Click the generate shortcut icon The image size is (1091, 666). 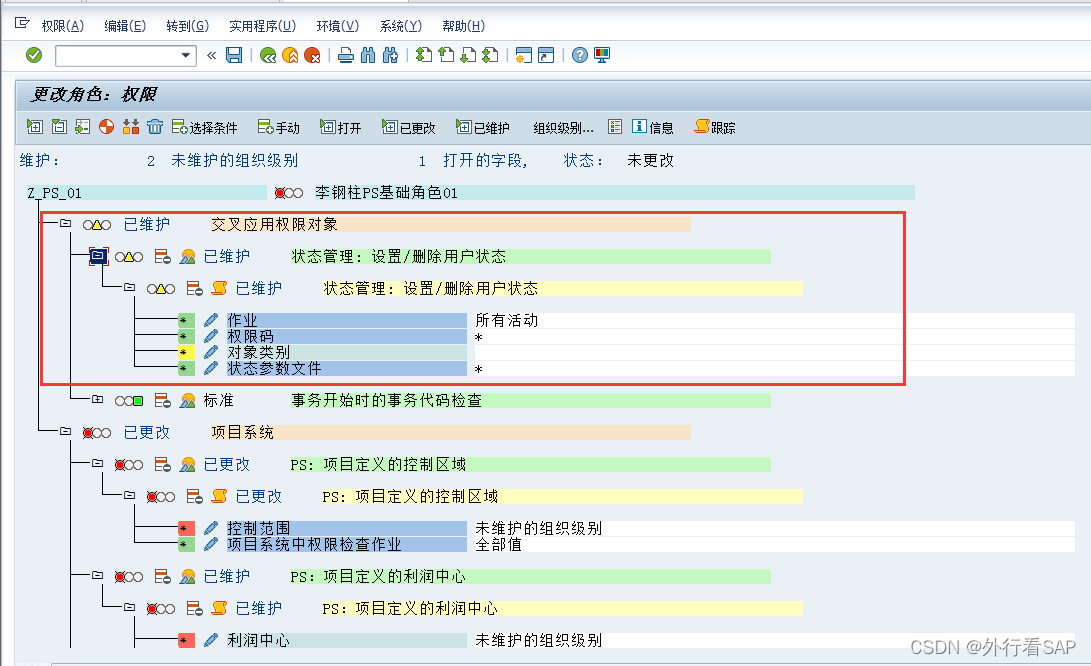click(546, 55)
